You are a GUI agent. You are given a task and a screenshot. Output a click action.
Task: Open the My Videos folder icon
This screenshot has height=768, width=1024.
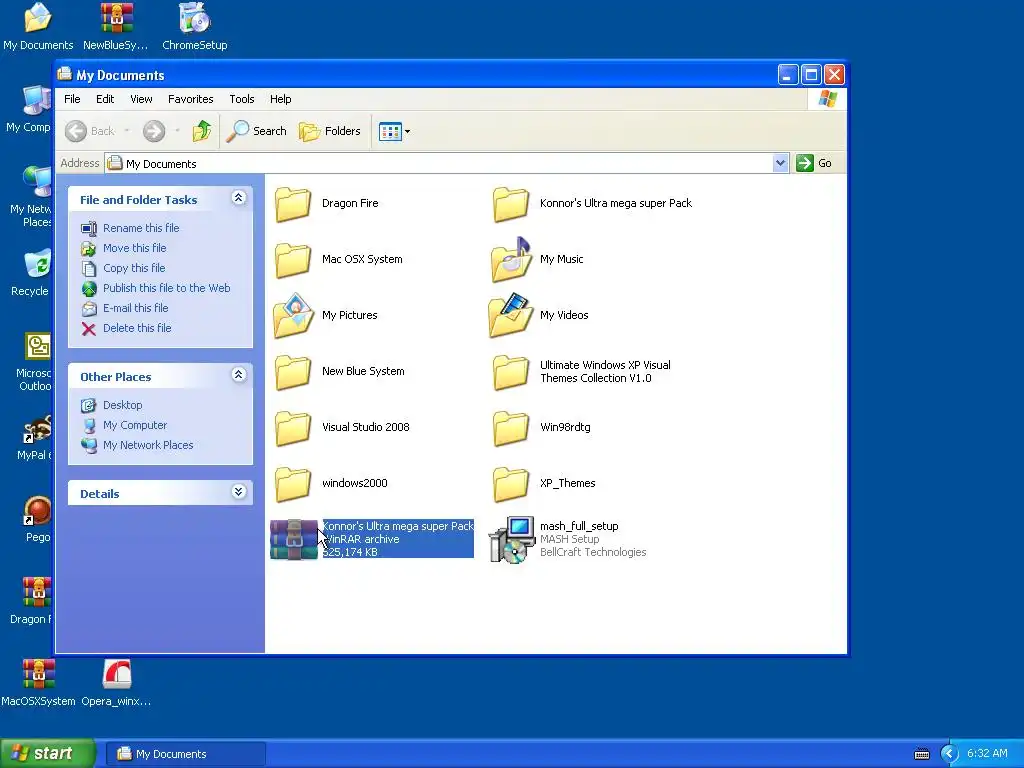coord(511,315)
